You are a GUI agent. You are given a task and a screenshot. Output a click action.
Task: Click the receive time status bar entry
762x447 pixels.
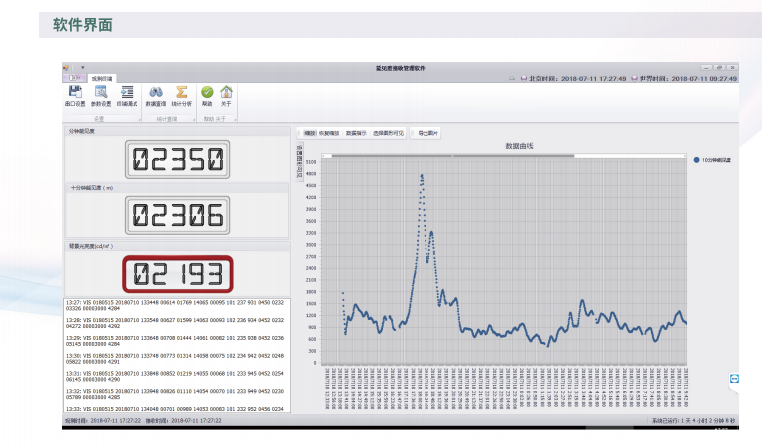183,421
